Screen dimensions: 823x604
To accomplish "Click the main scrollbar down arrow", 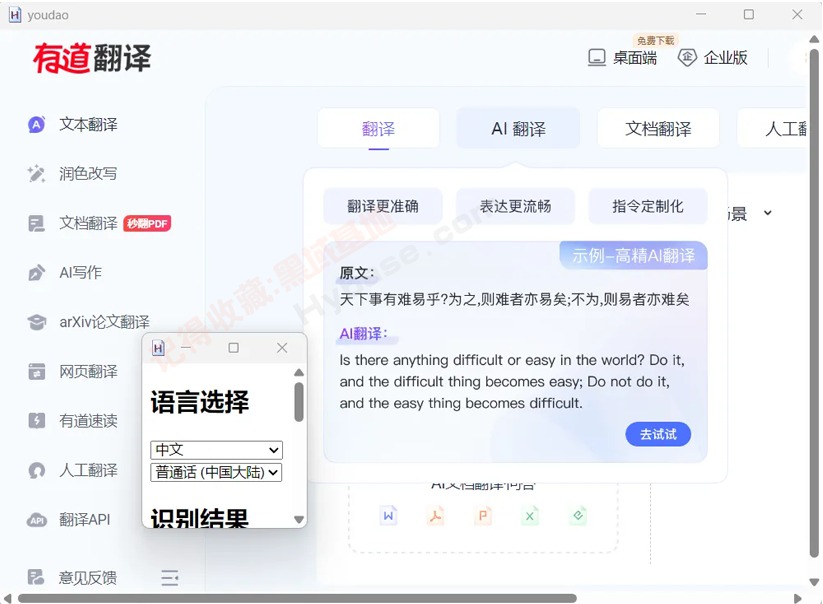I will click(814, 582).
